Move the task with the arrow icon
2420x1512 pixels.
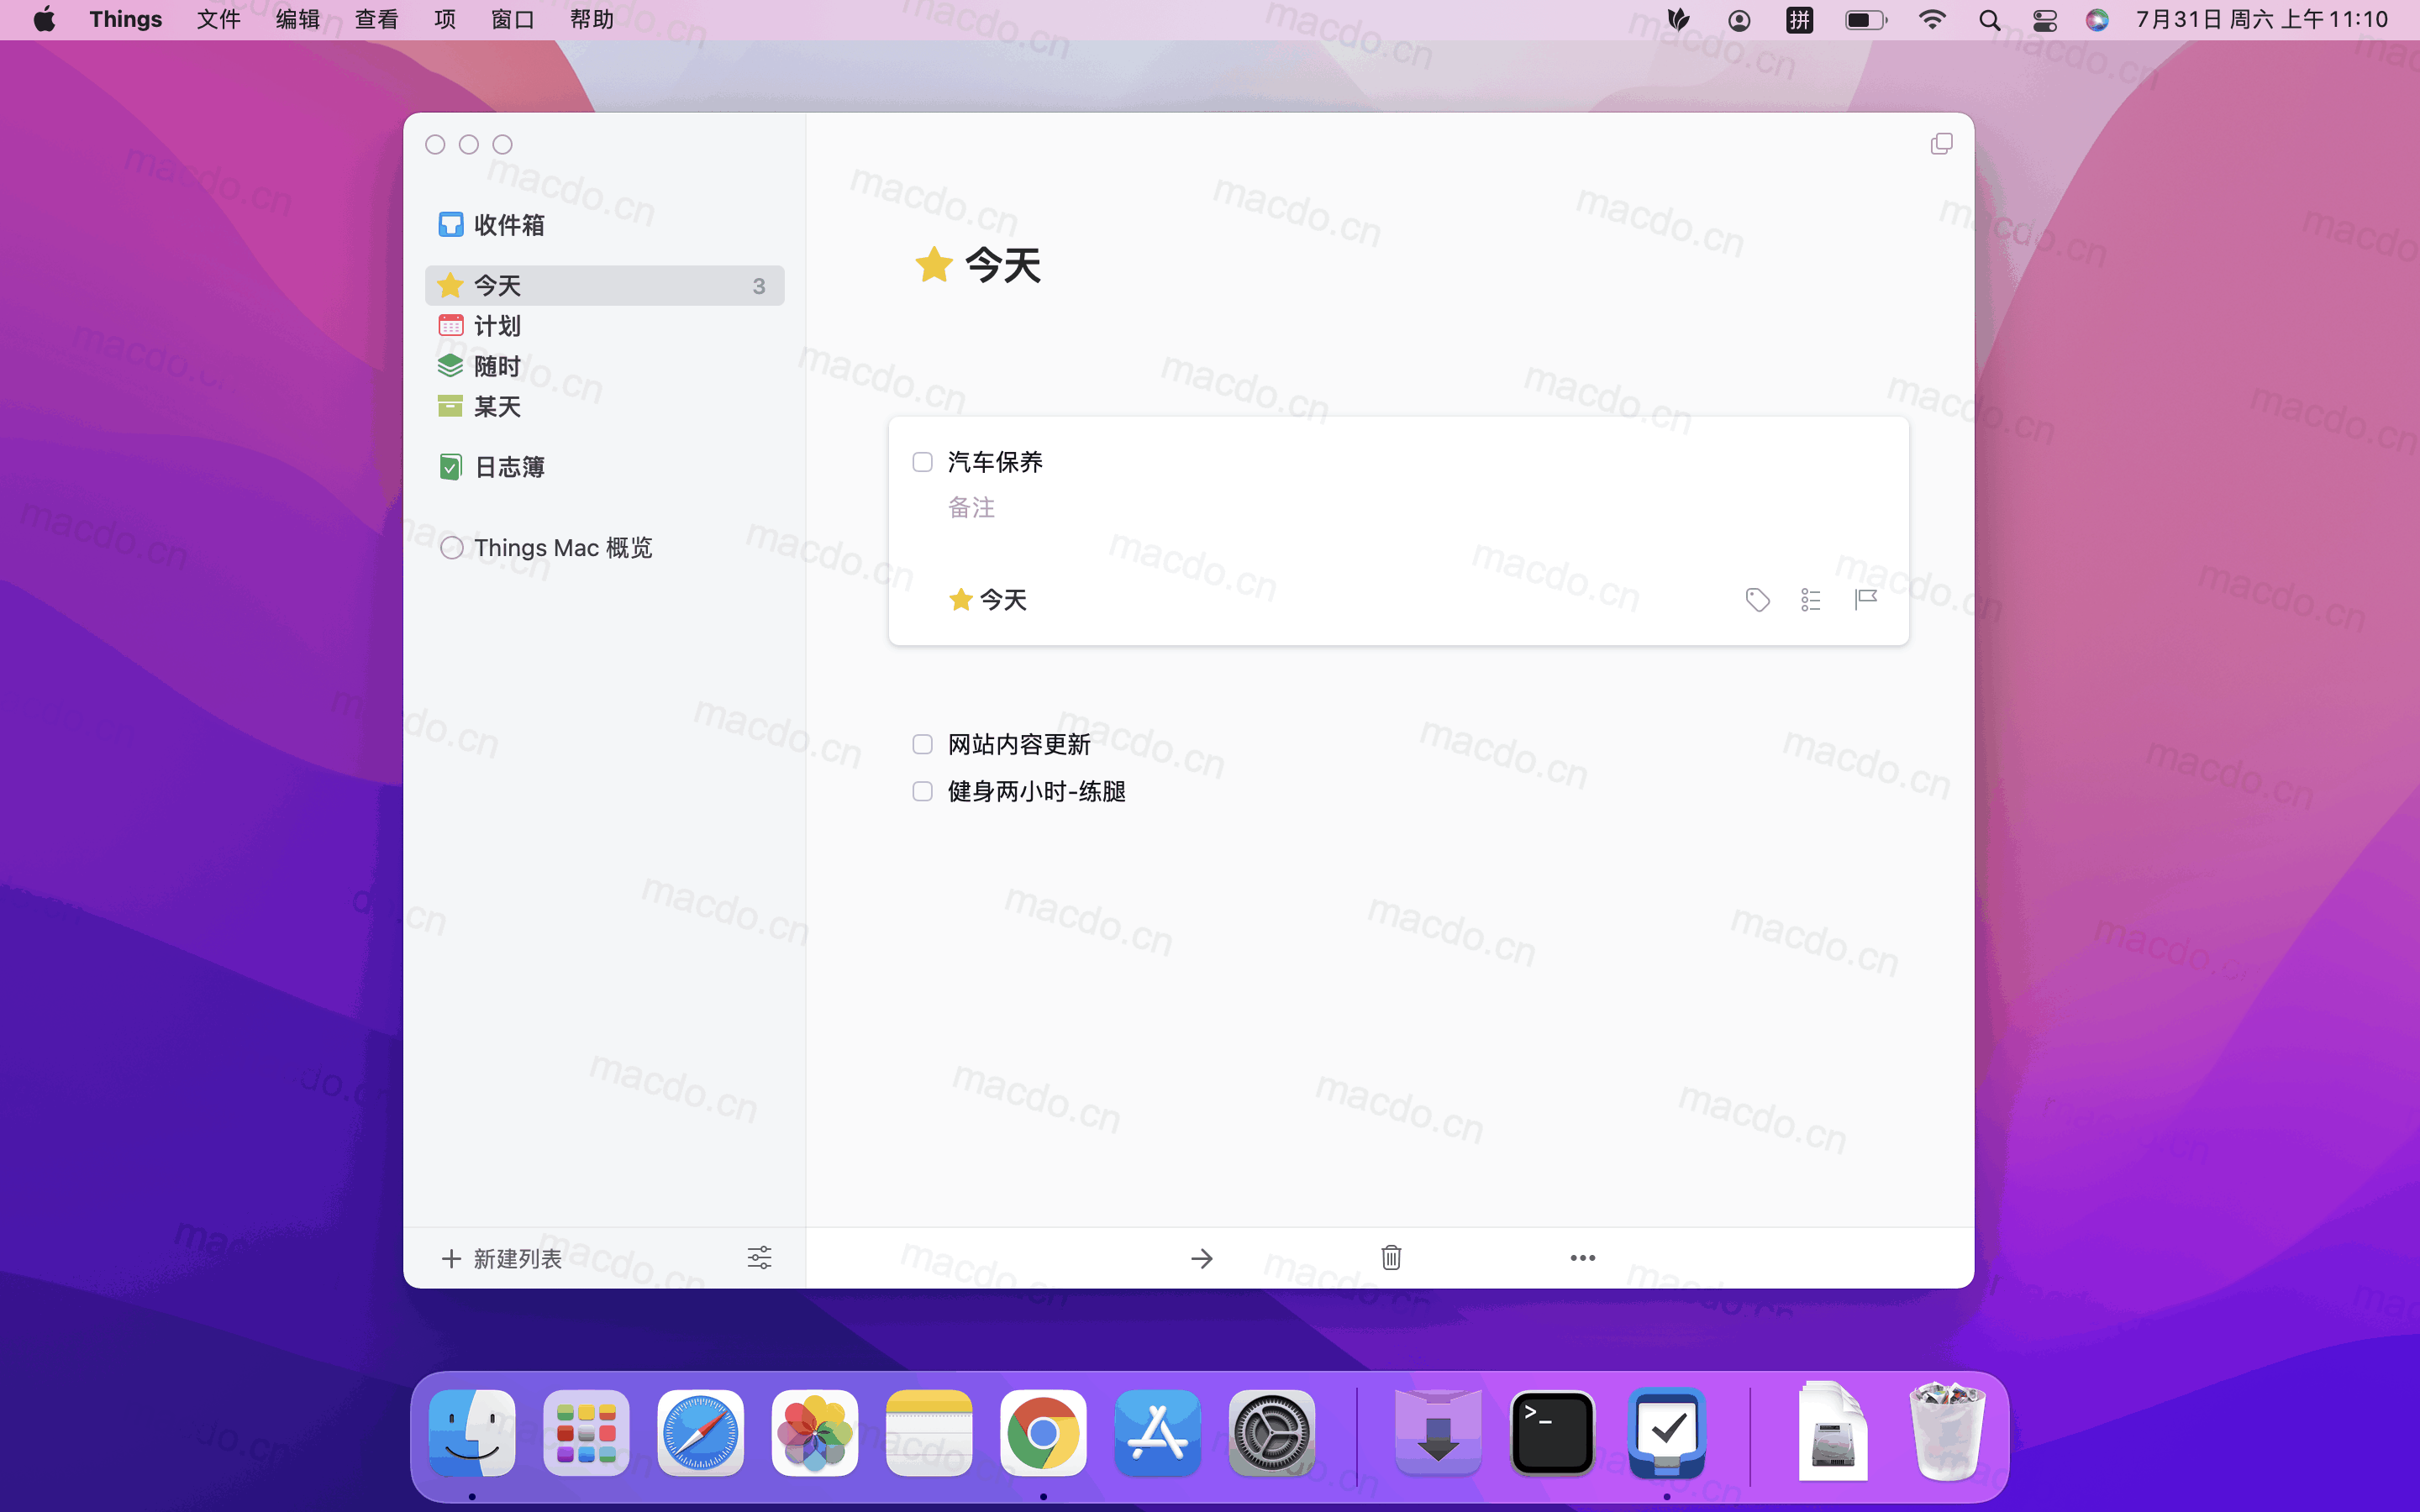(x=1202, y=1258)
